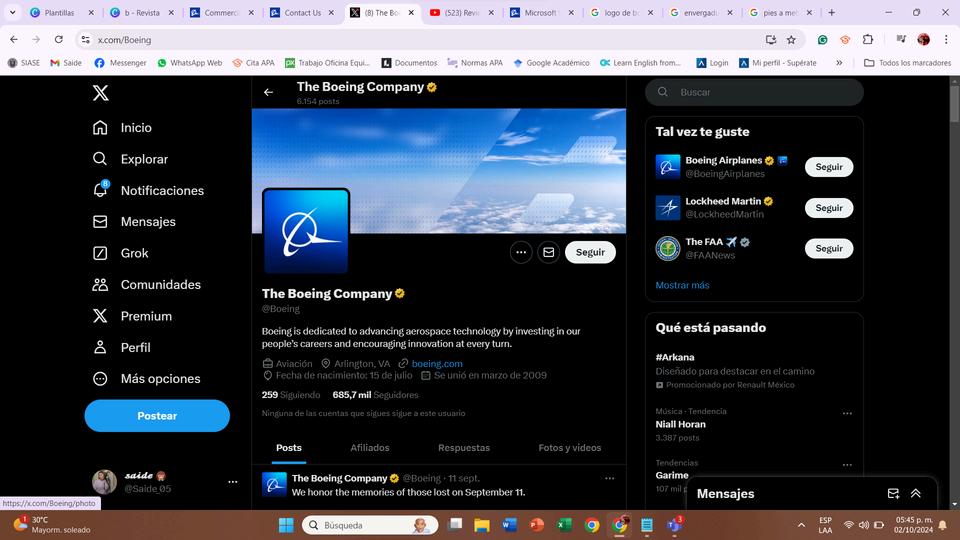Click the Buscar search field
960x540 pixels.
[754, 92]
